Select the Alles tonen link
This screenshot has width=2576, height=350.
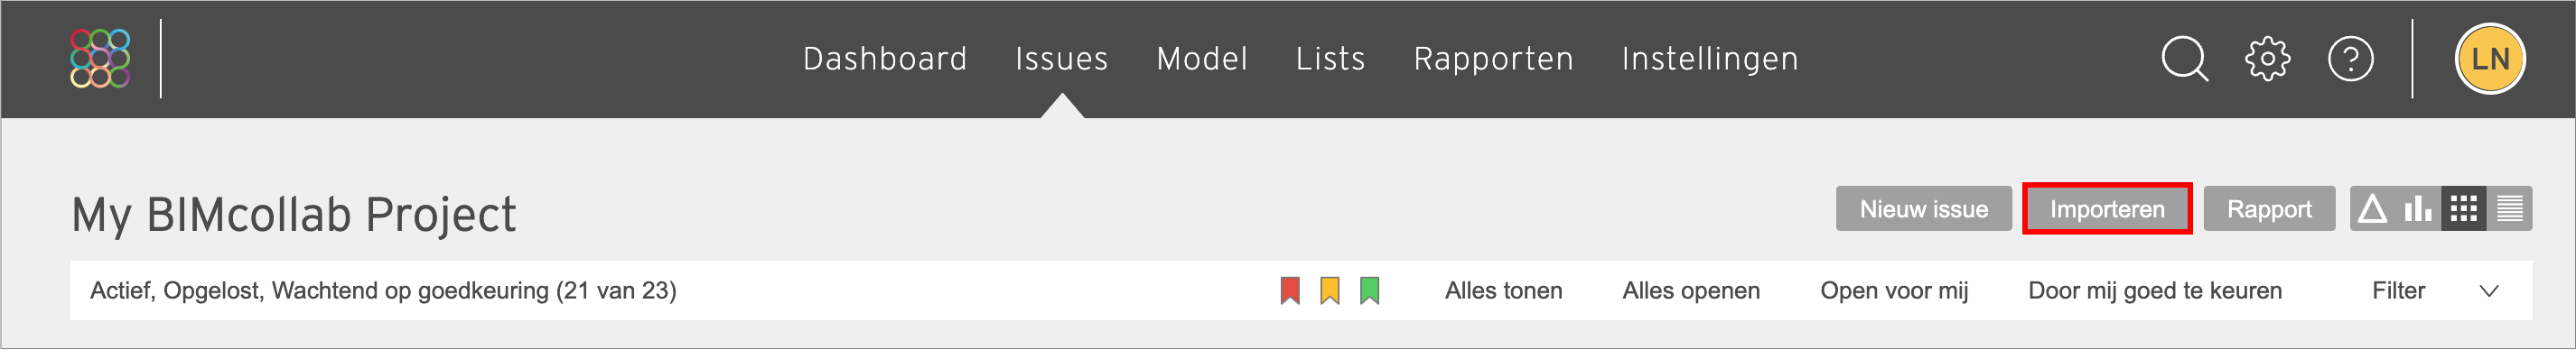coord(1503,291)
